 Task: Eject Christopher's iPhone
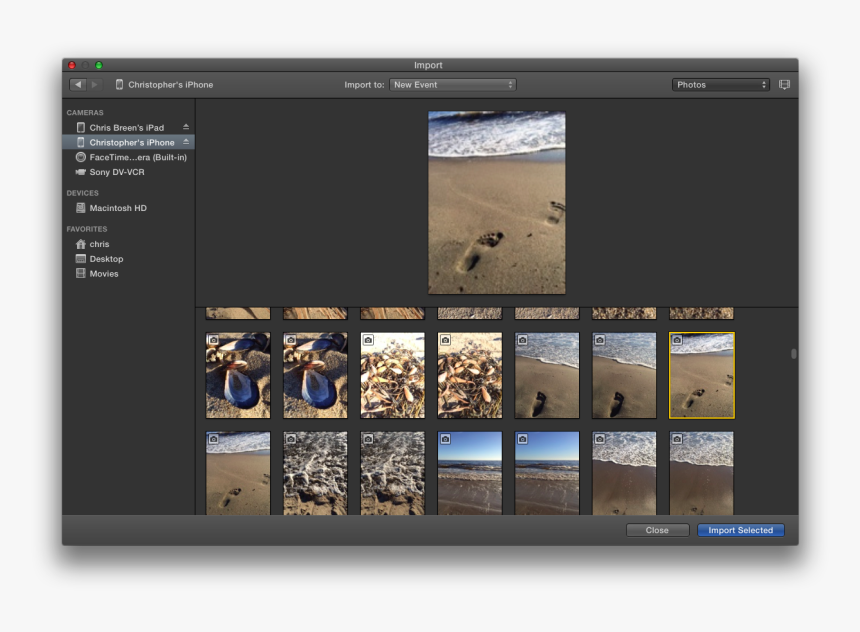pyautogui.click(x=185, y=142)
